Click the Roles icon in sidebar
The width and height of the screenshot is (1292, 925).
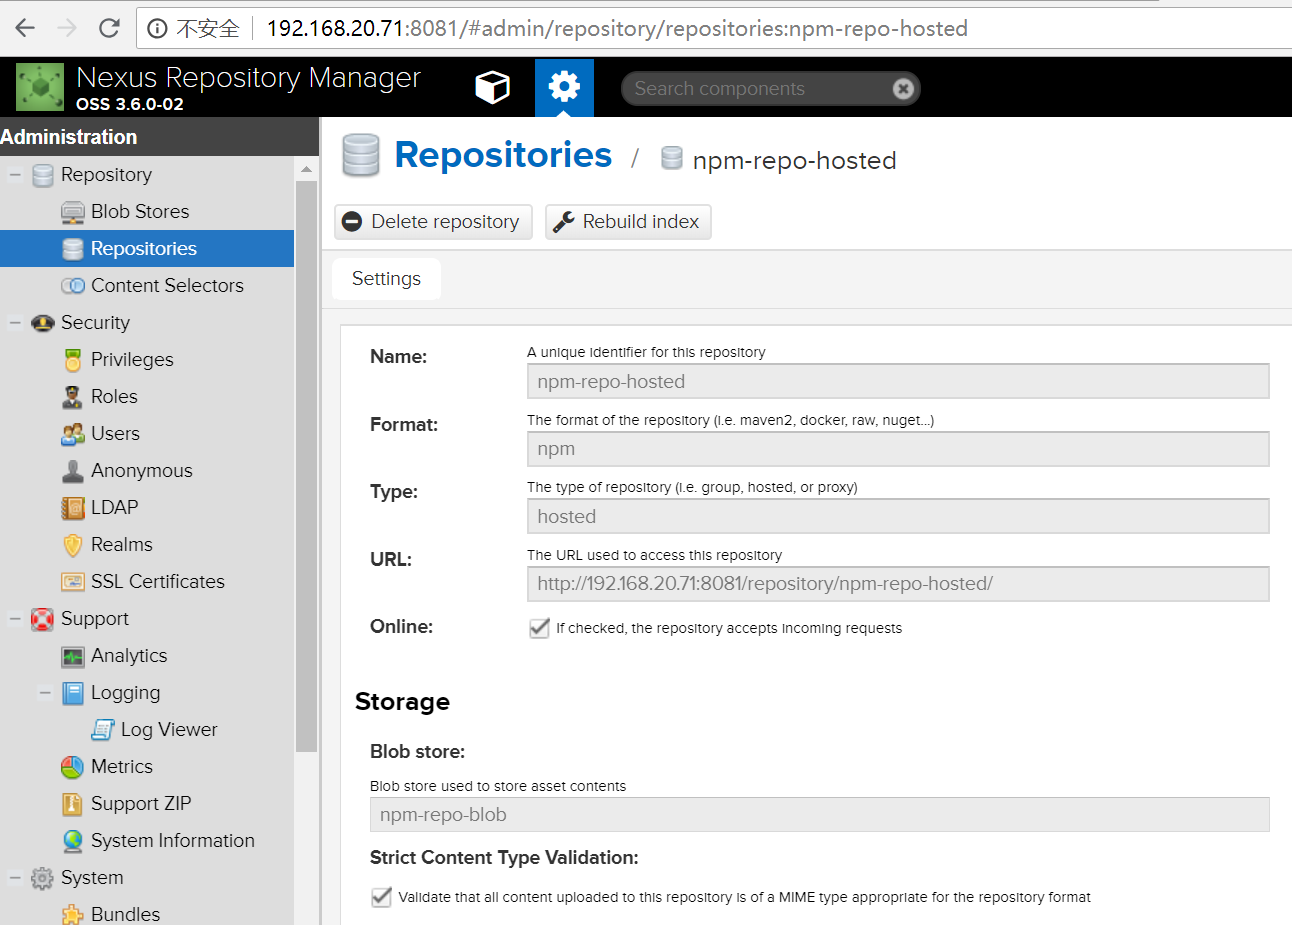click(x=73, y=397)
